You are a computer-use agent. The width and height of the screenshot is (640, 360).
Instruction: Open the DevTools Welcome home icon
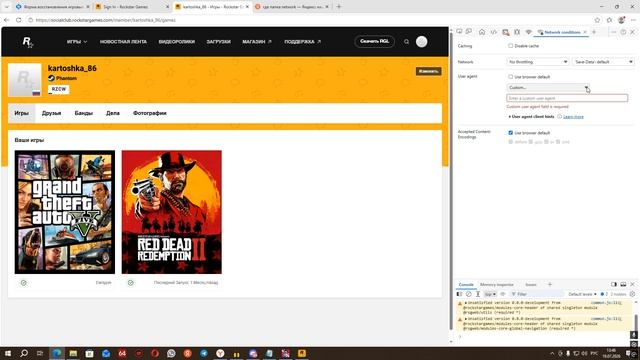point(482,32)
